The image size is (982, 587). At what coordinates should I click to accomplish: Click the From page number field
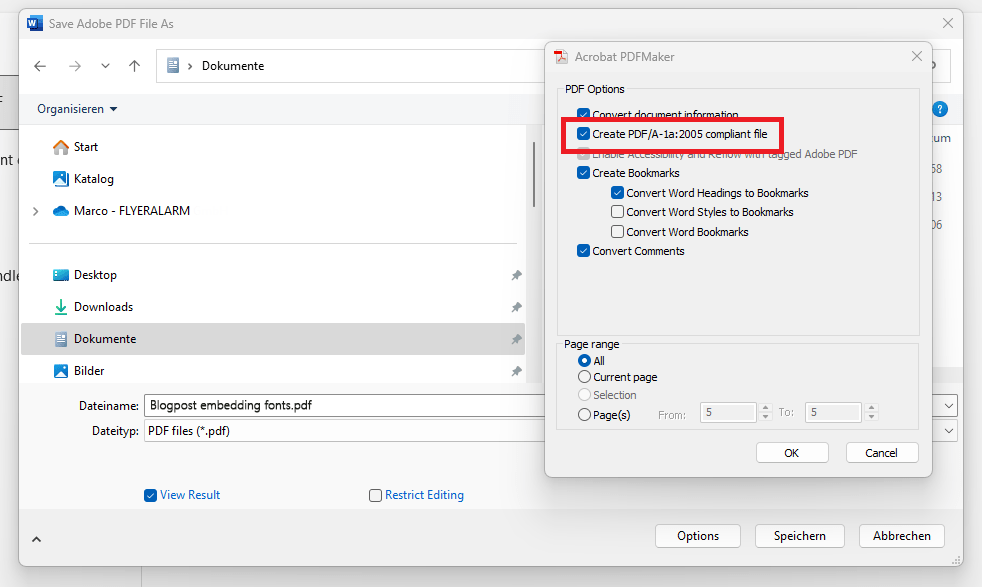[x=728, y=412]
